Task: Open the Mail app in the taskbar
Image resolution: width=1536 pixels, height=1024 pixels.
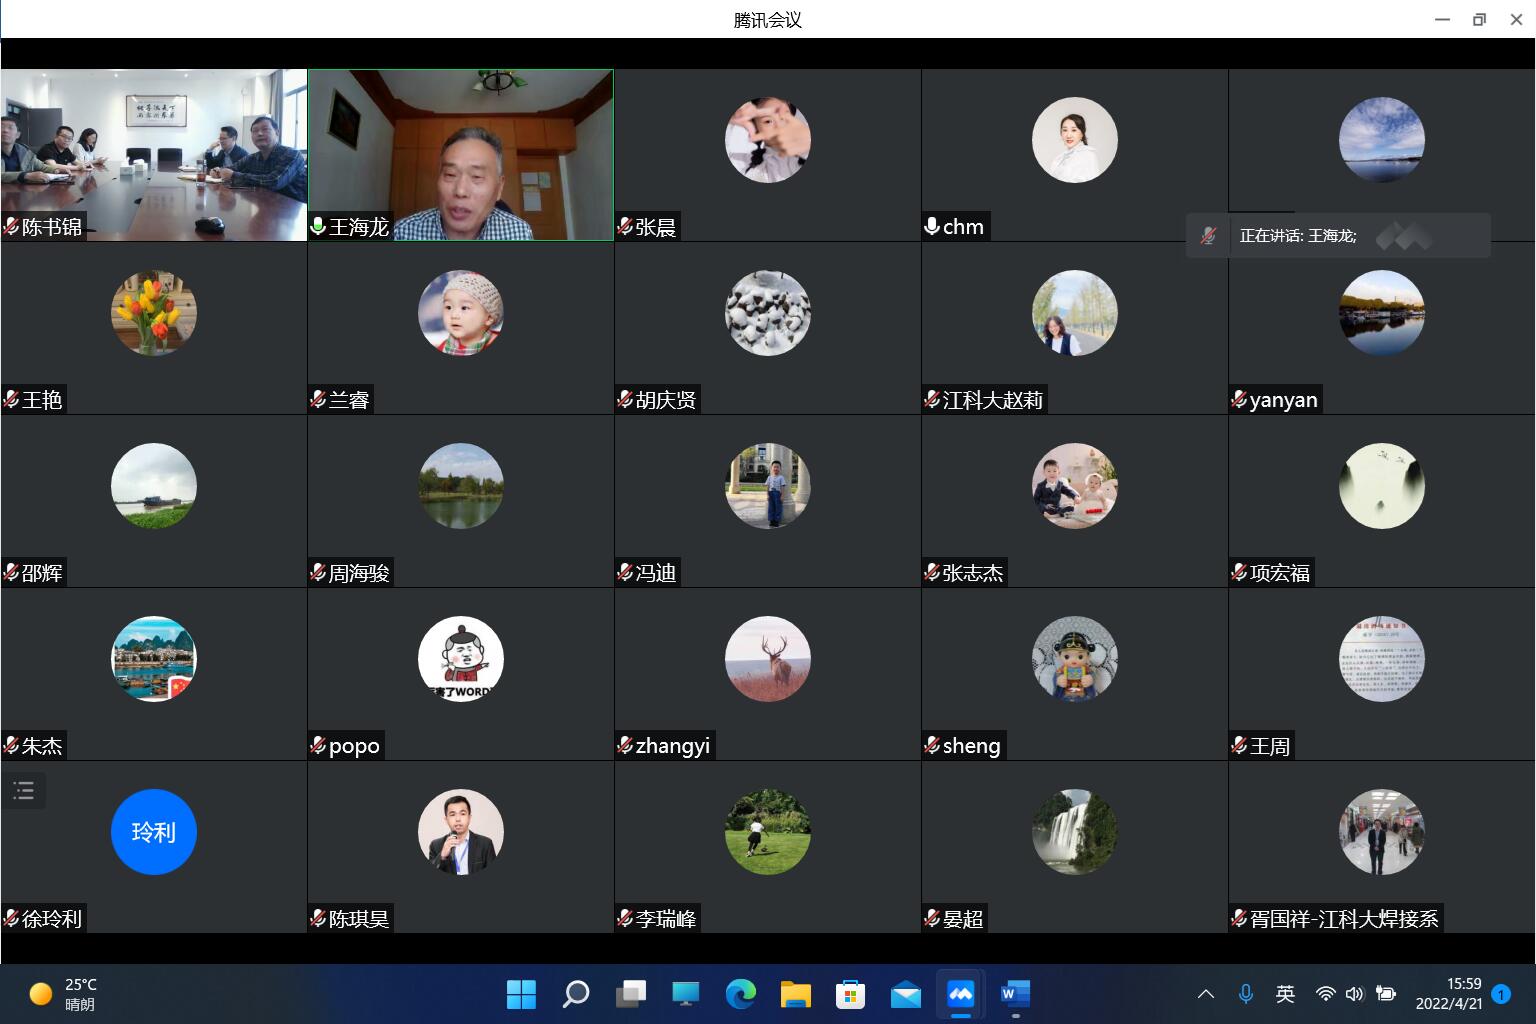Action: point(905,994)
